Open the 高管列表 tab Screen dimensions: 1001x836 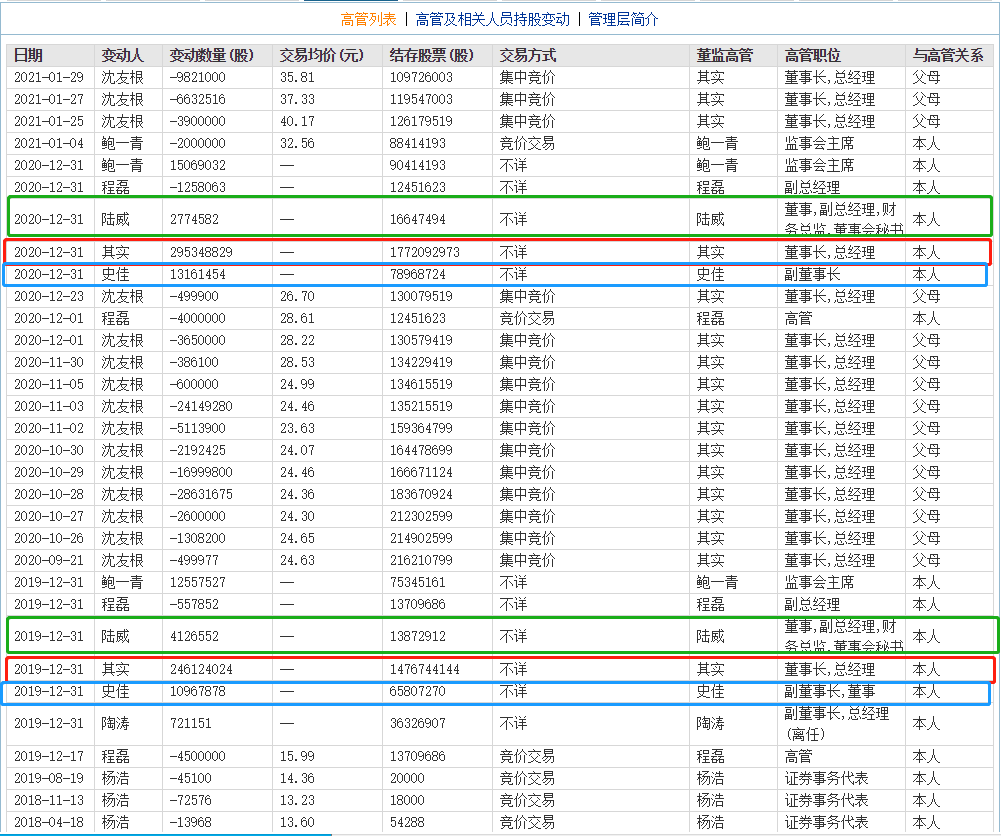tap(368, 19)
